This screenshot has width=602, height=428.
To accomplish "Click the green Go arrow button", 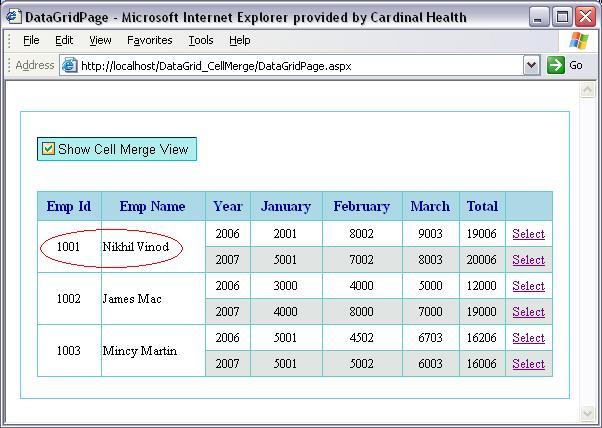I will tap(556, 65).
